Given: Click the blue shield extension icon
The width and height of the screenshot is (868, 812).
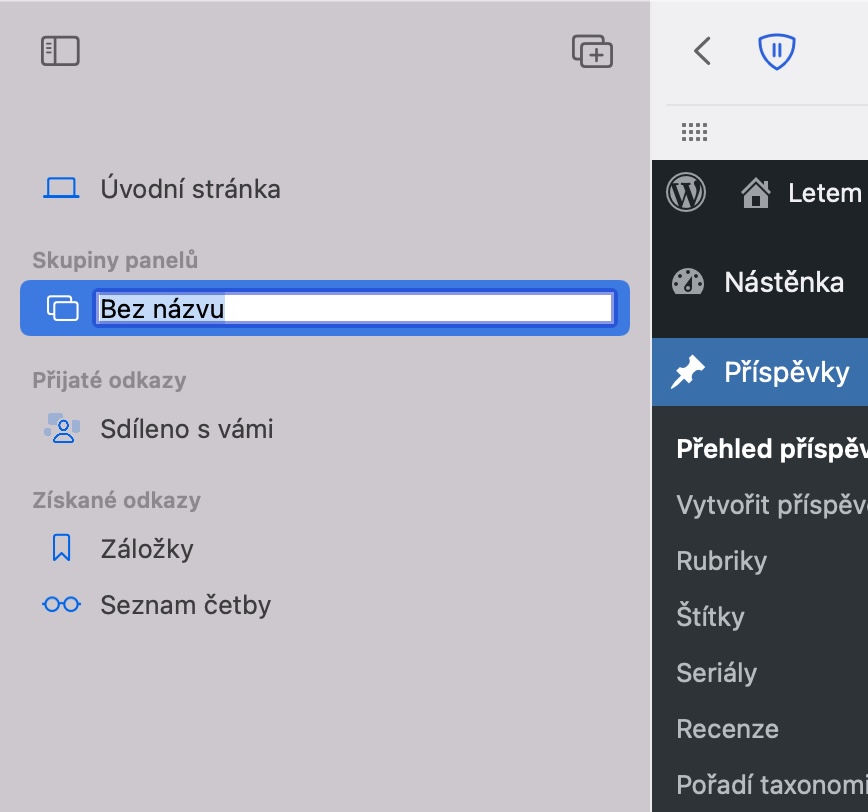Looking at the screenshot, I should [x=776, y=51].
